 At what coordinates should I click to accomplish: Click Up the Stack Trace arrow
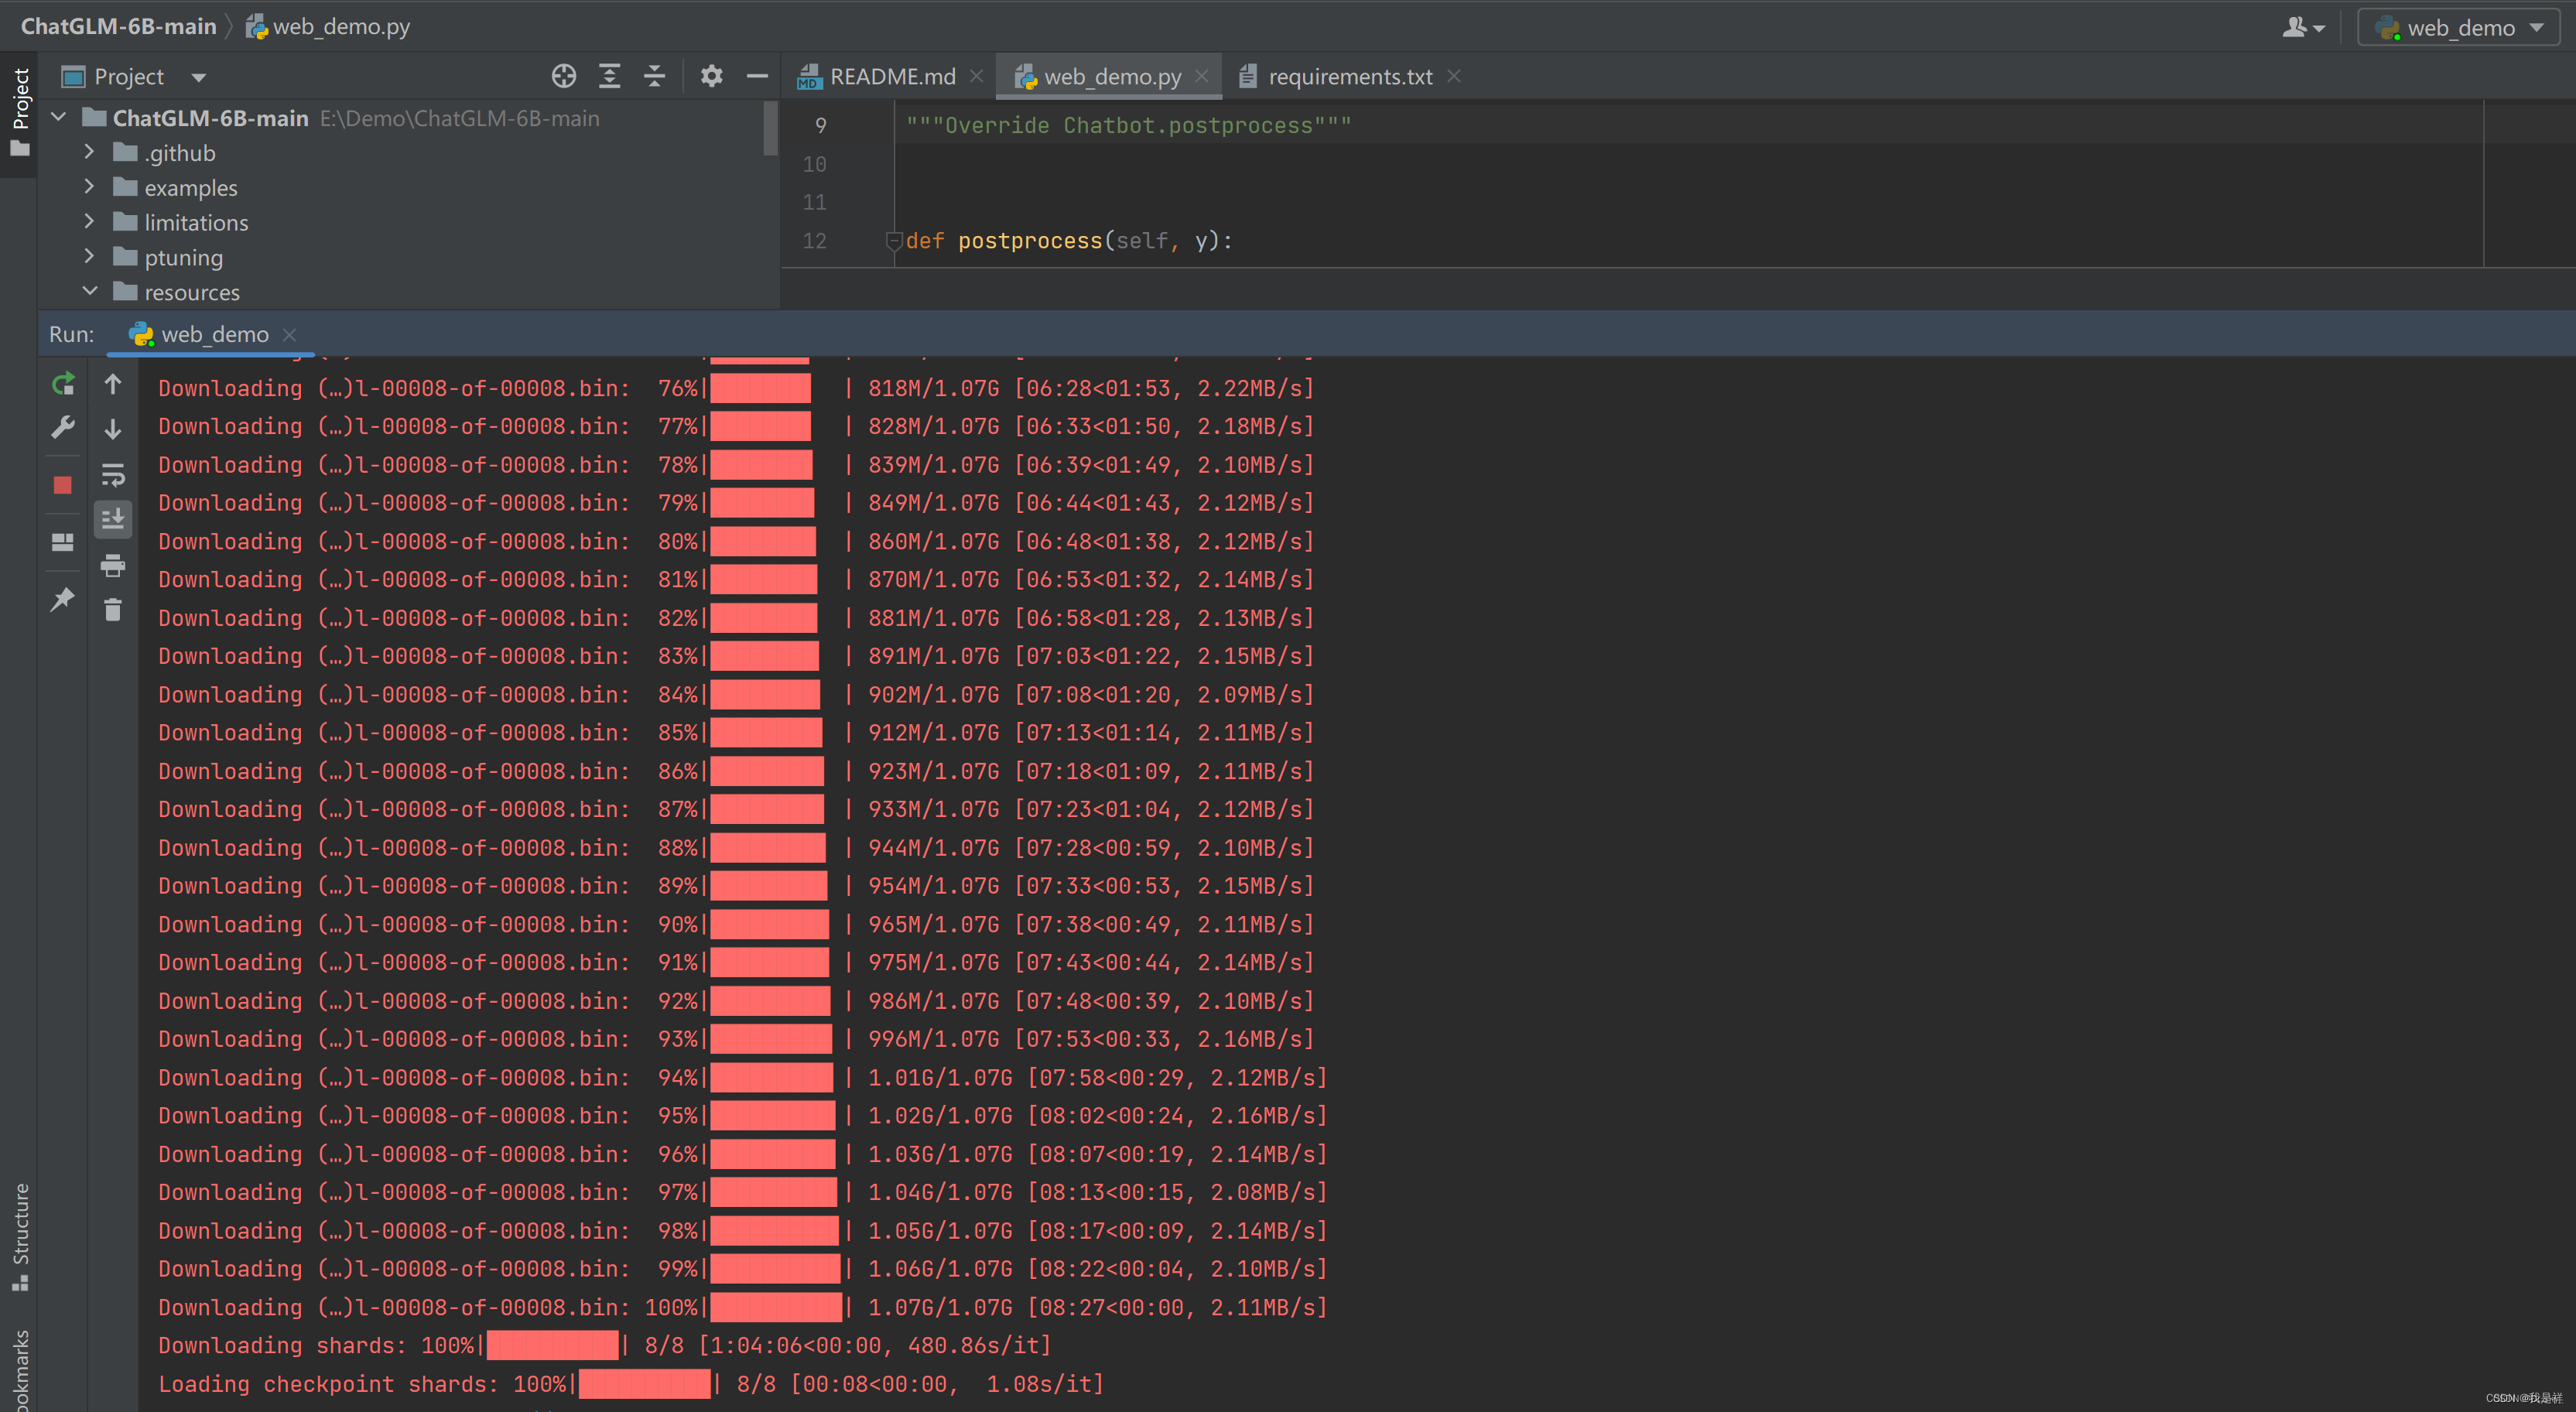click(113, 384)
